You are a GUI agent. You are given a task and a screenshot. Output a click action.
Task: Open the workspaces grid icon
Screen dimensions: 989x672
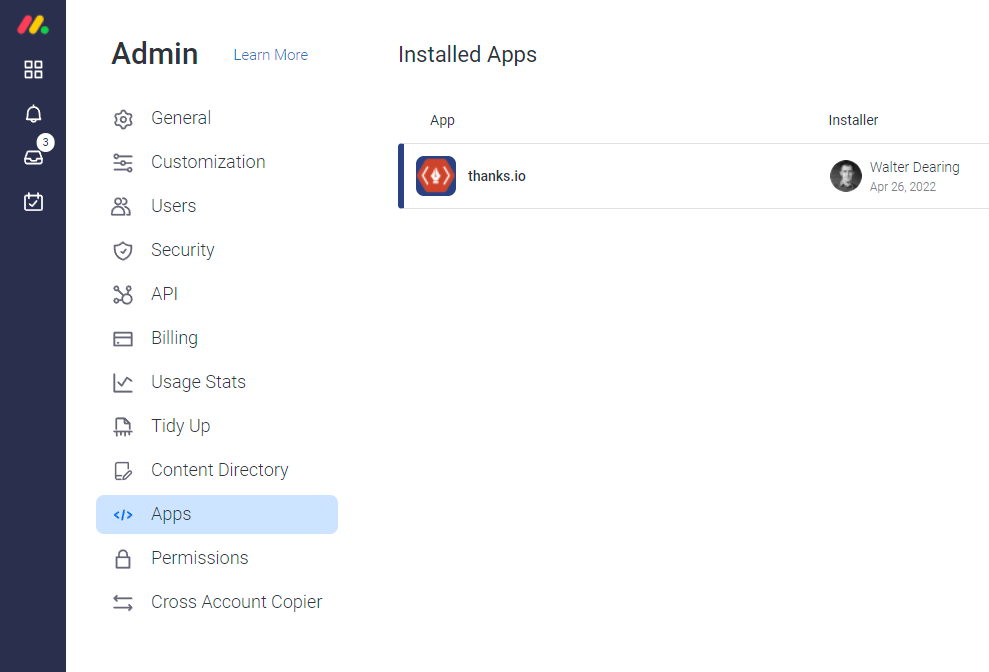click(33, 69)
